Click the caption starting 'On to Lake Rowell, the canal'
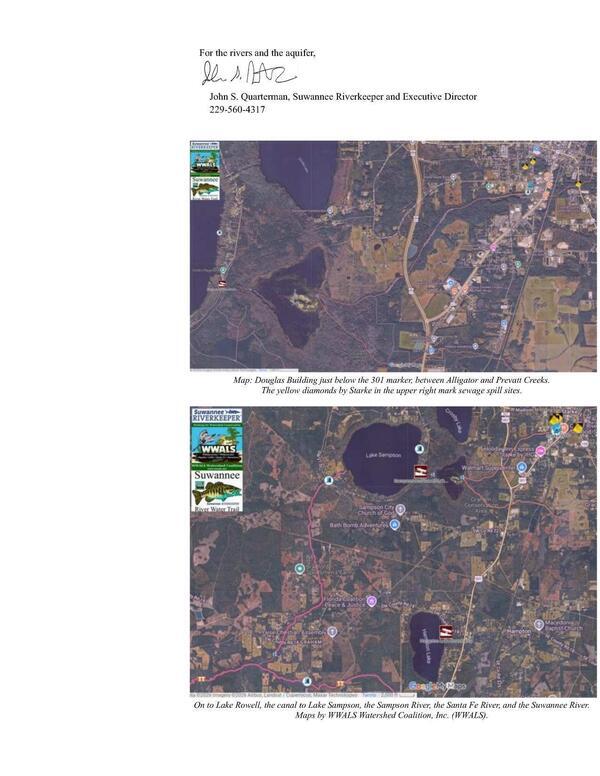 pyautogui.click(x=392, y=705)
